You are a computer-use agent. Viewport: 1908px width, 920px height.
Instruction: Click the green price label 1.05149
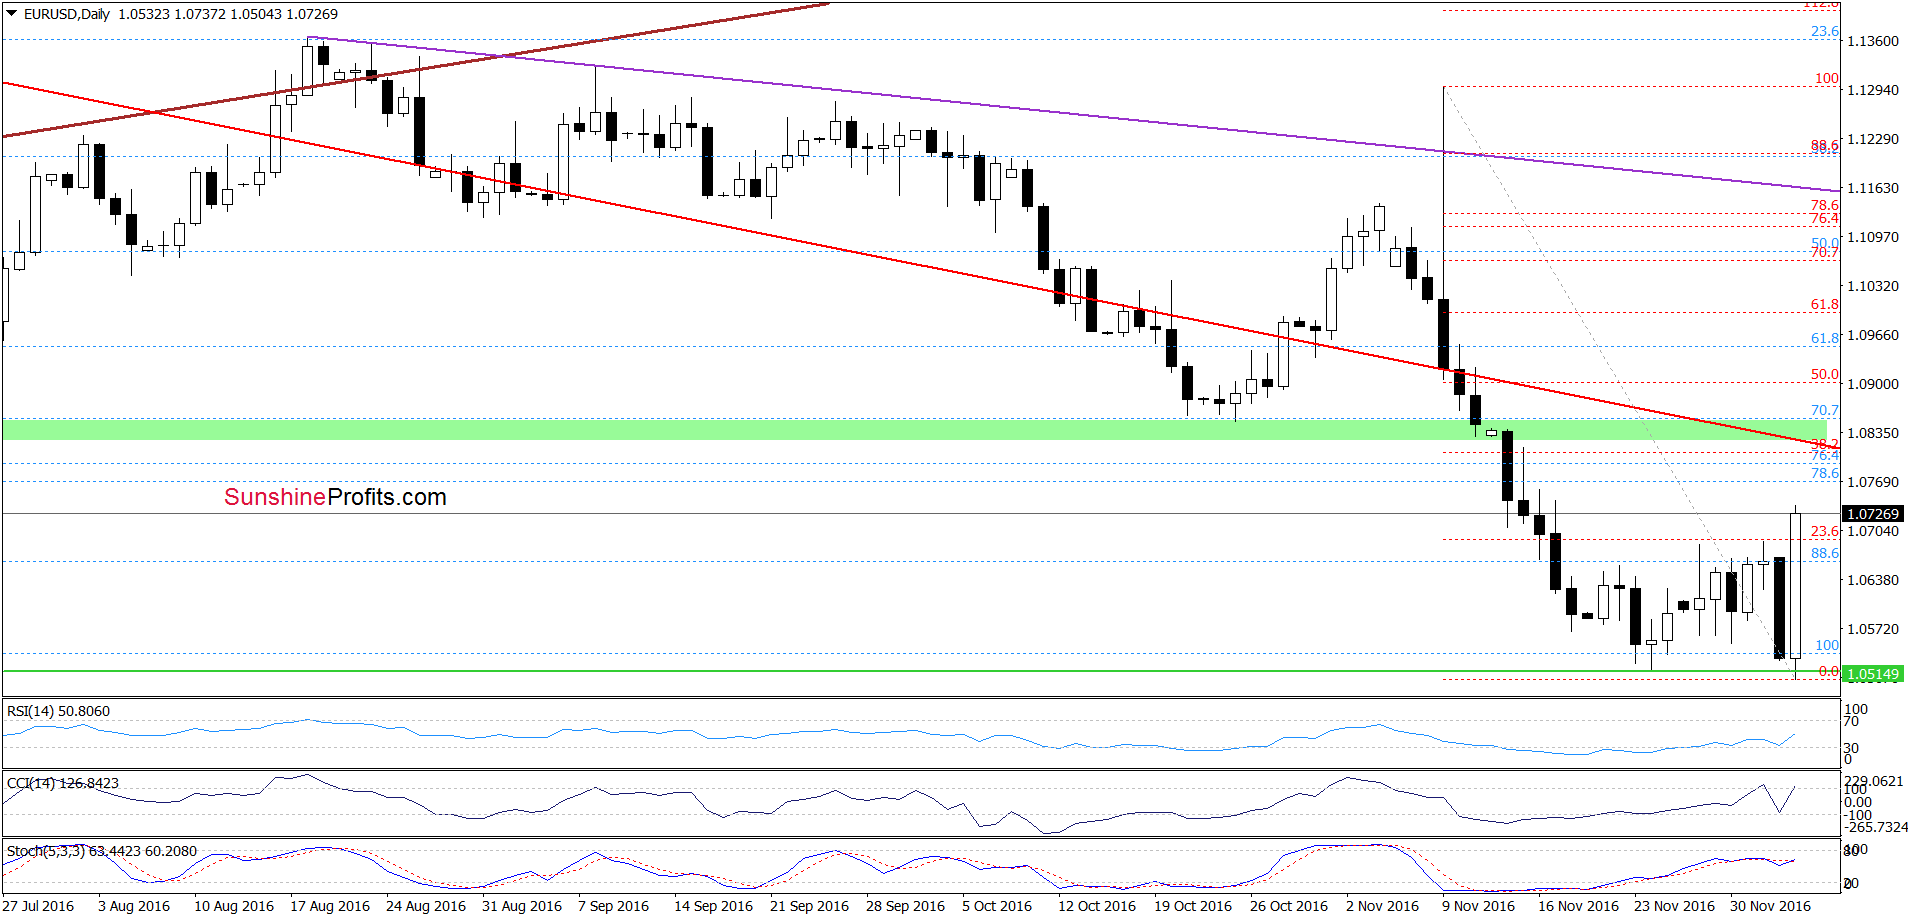click(x=1873, y=674)
